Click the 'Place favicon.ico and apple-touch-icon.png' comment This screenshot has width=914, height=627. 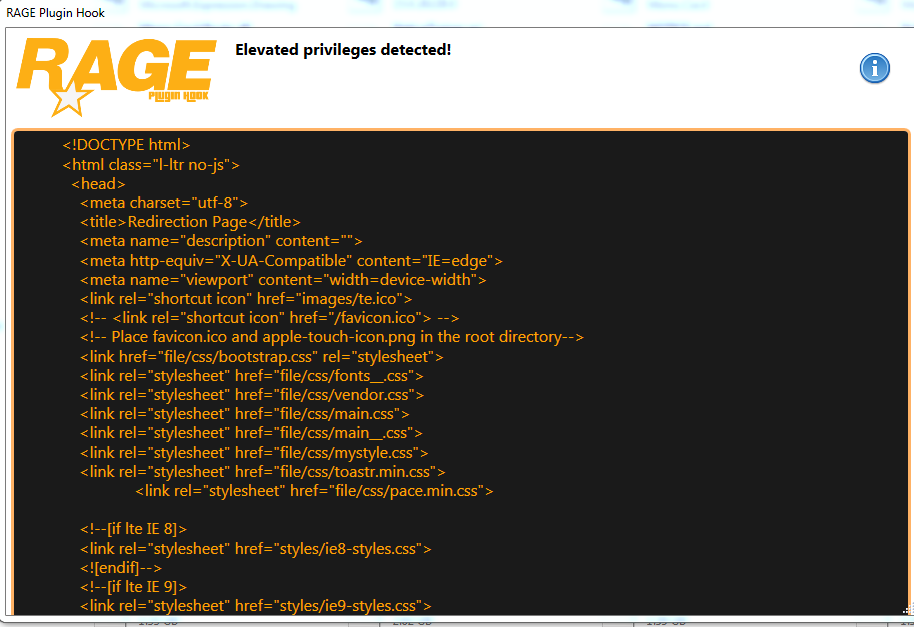click(332, 337)
